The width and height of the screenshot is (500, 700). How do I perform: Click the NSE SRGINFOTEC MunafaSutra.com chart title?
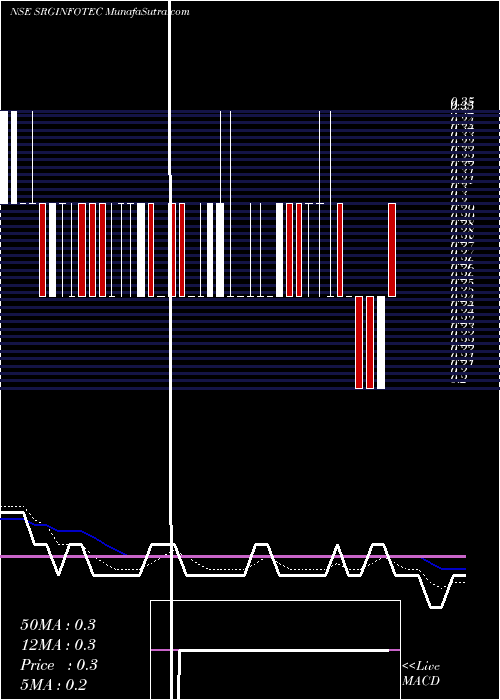tap(100, 12)
